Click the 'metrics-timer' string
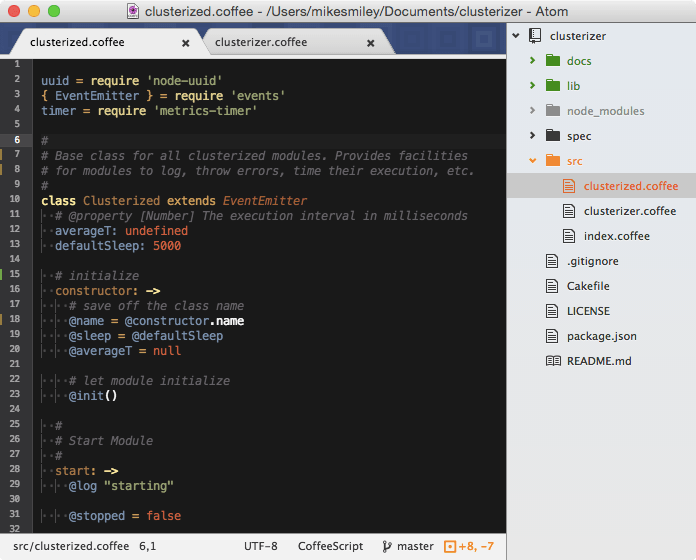This screenshot has width=696, height=560. [205, 110]
